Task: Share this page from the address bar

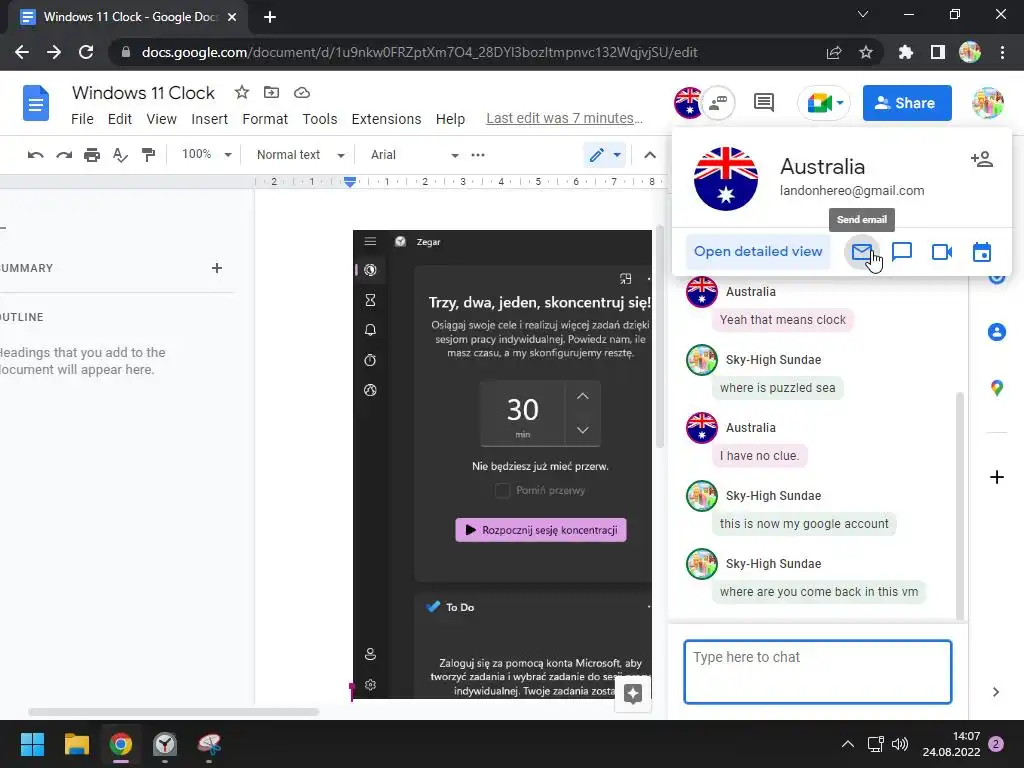Action: (x=834, y=52)
